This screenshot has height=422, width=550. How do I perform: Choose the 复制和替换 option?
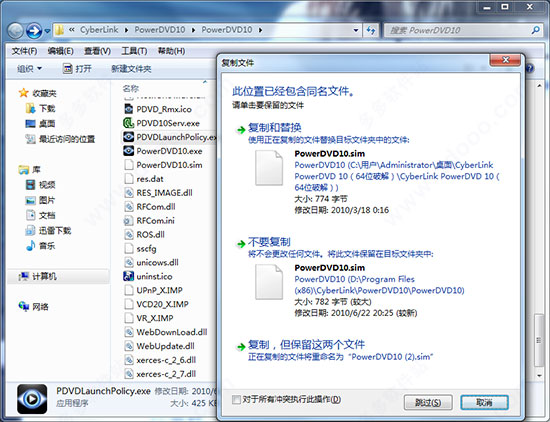275,128
